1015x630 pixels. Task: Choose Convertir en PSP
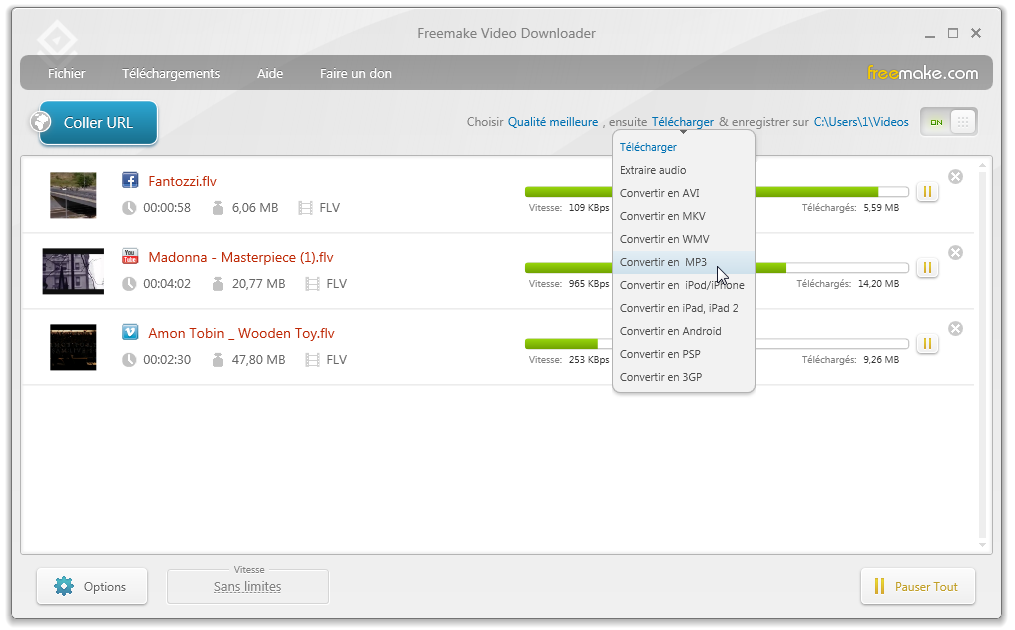pos(684,354)
